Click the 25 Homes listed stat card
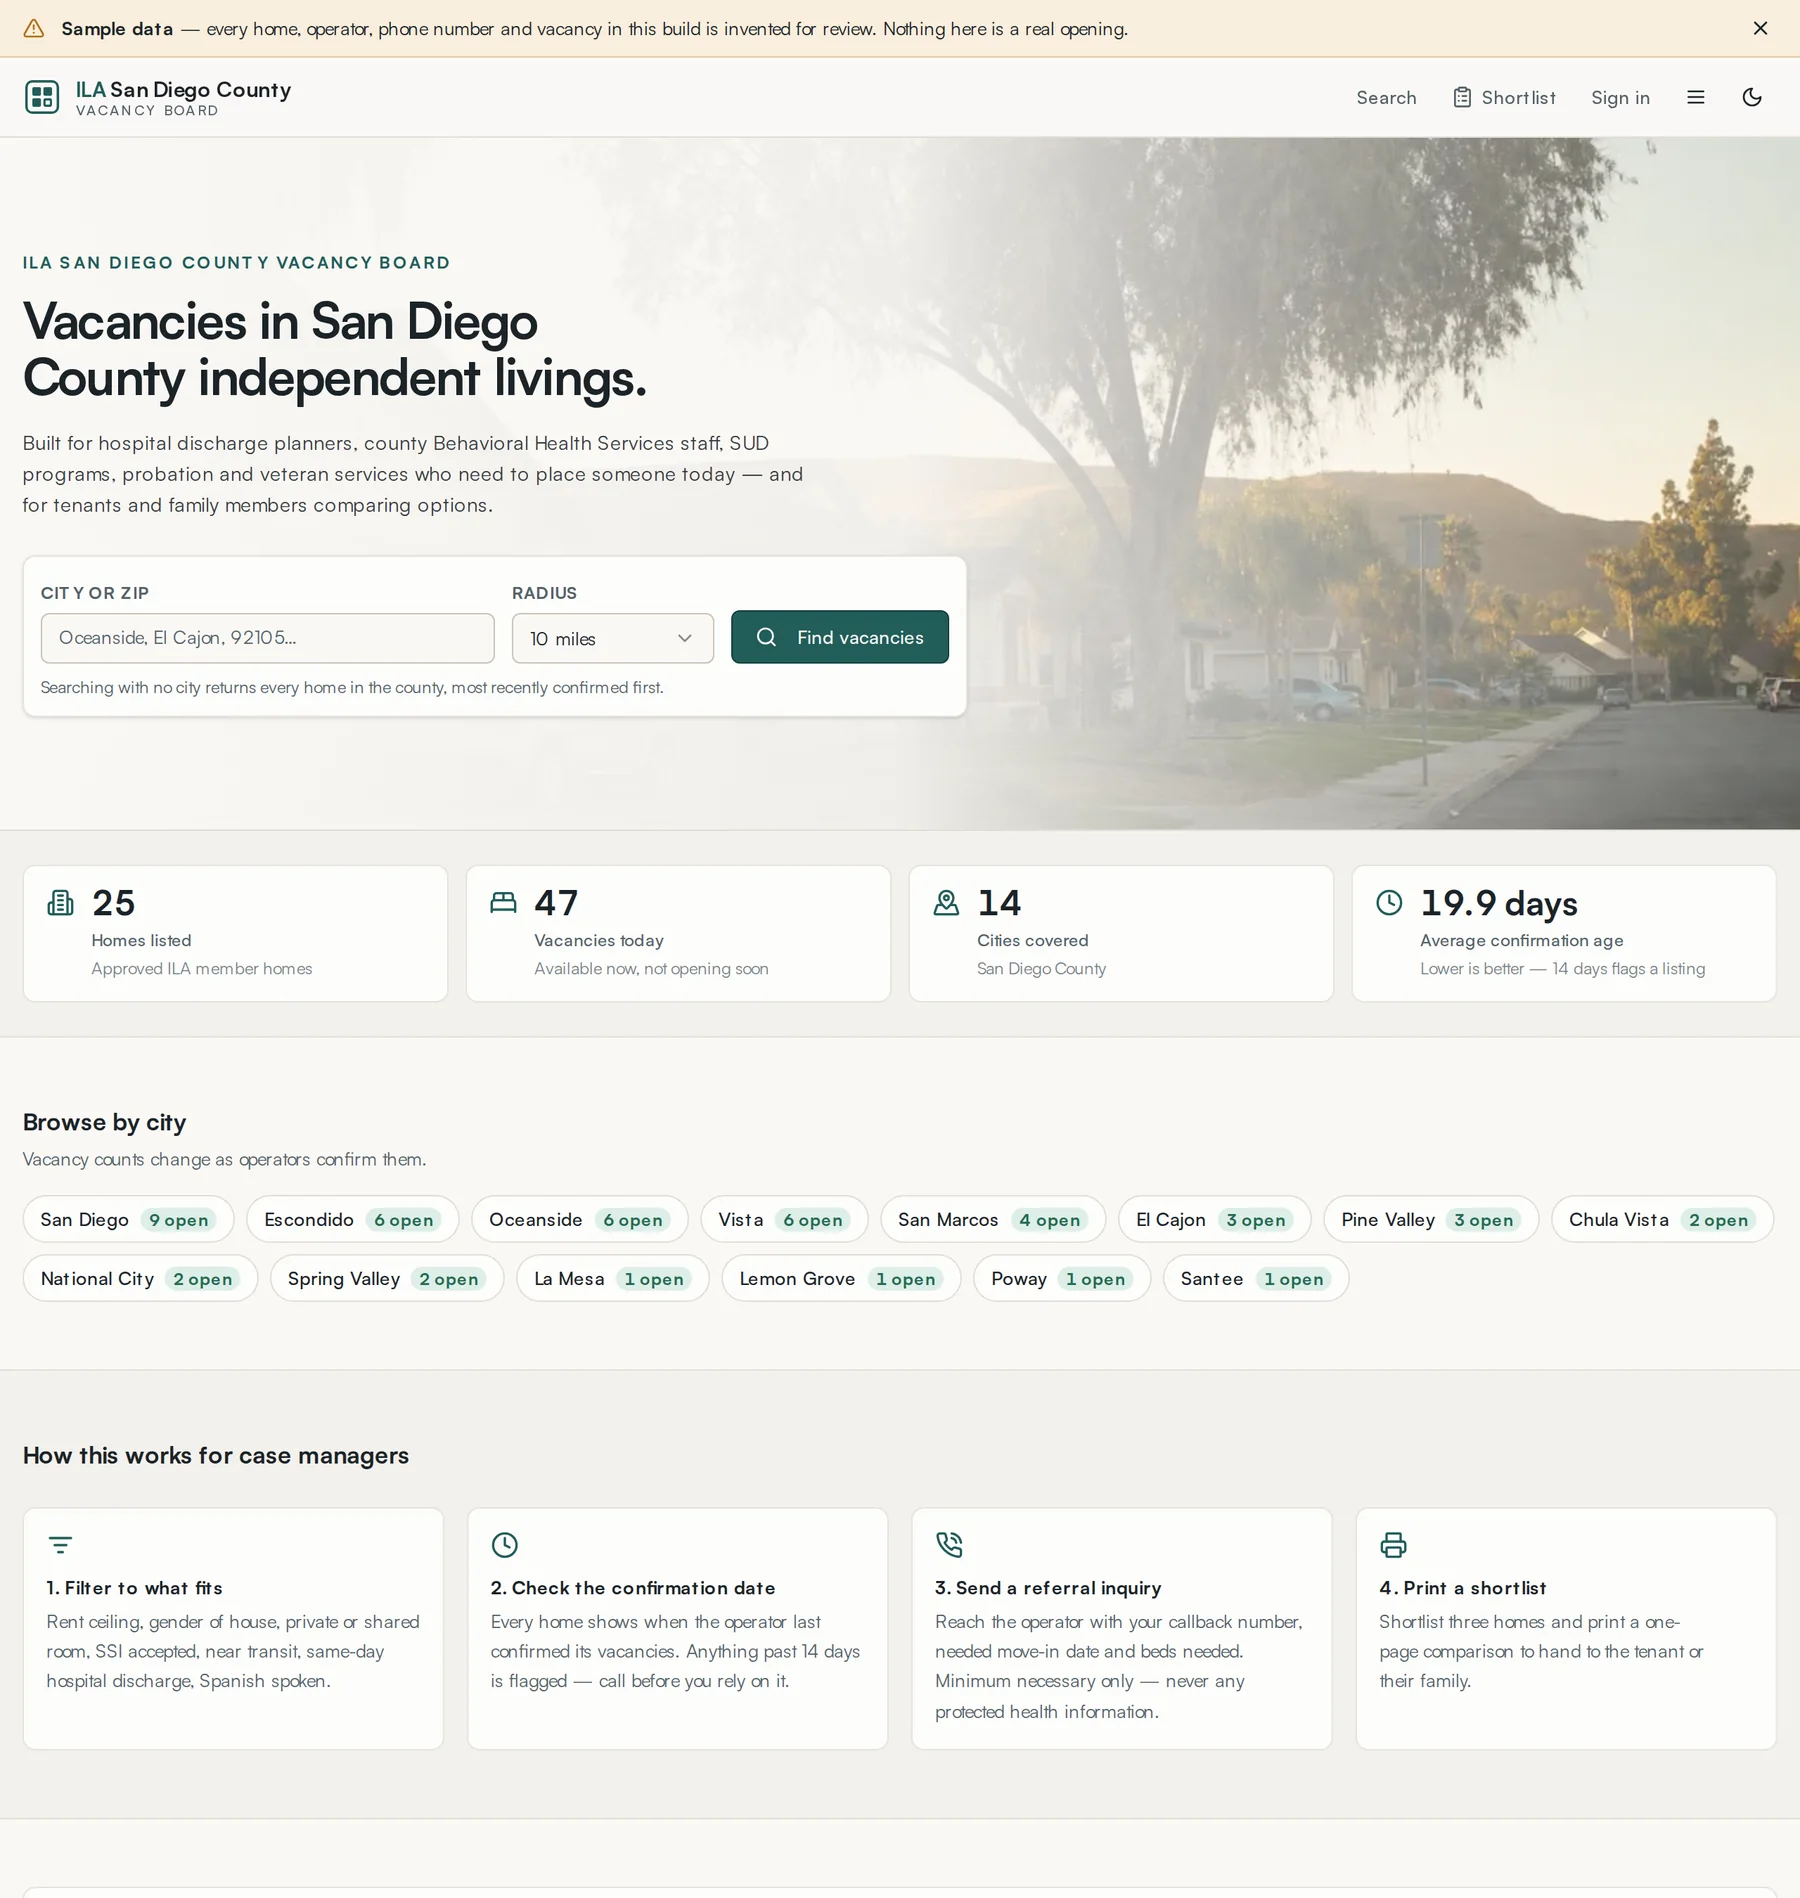 pyautogui.click(x=235, y=933)
